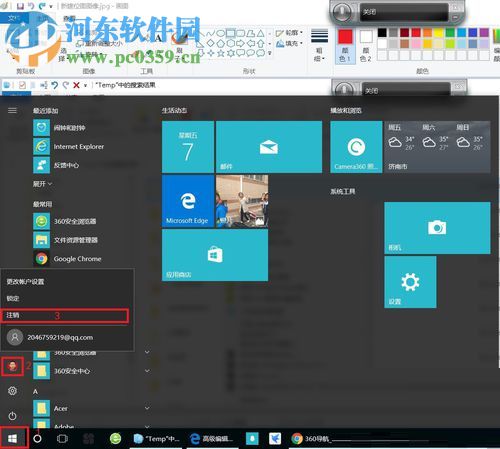
Task: Toggle the hamburger menu at the Start menu top
Action: [12, 110]
